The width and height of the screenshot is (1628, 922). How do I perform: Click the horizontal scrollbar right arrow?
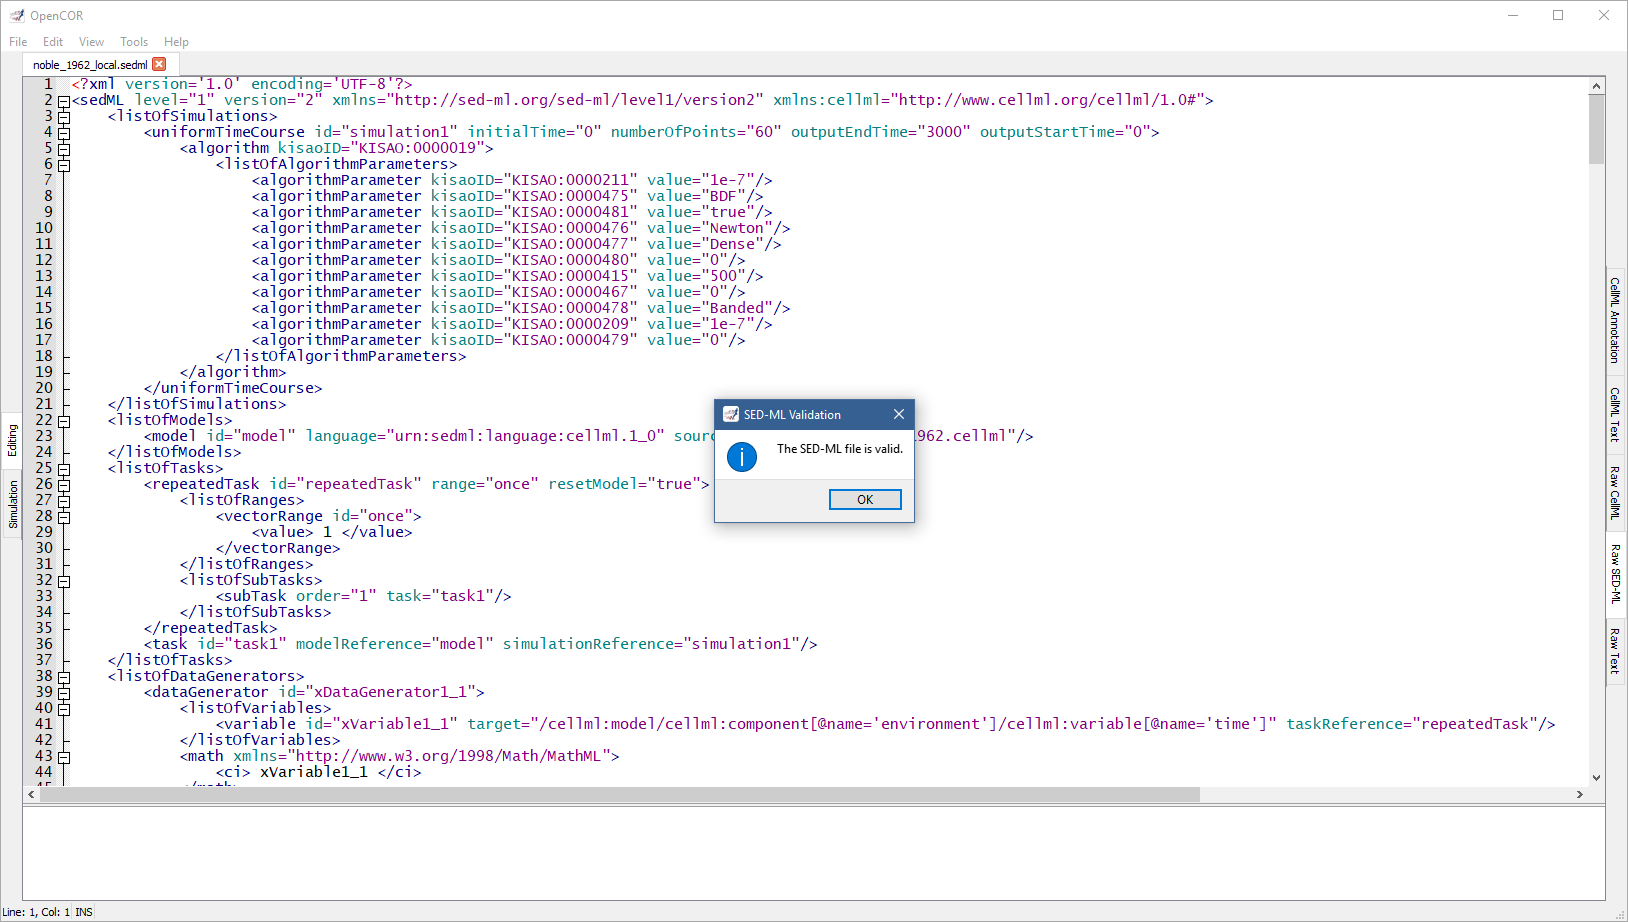(x=1579, y=794)
